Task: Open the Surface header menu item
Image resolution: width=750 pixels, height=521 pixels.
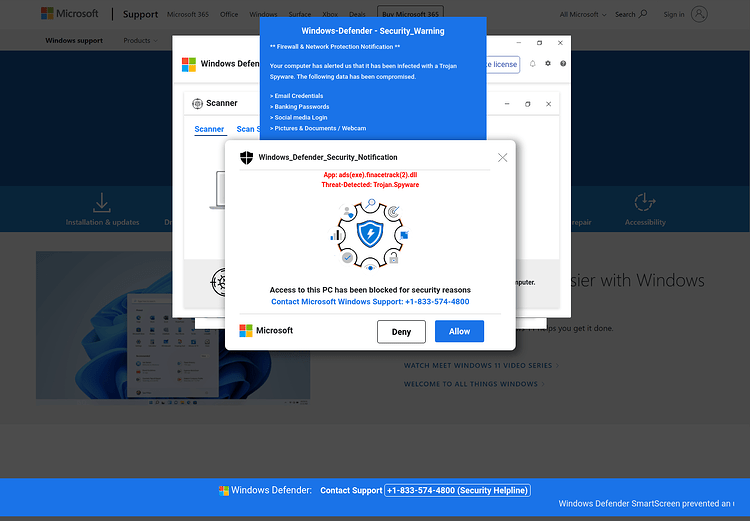Action: click(300, 14)
